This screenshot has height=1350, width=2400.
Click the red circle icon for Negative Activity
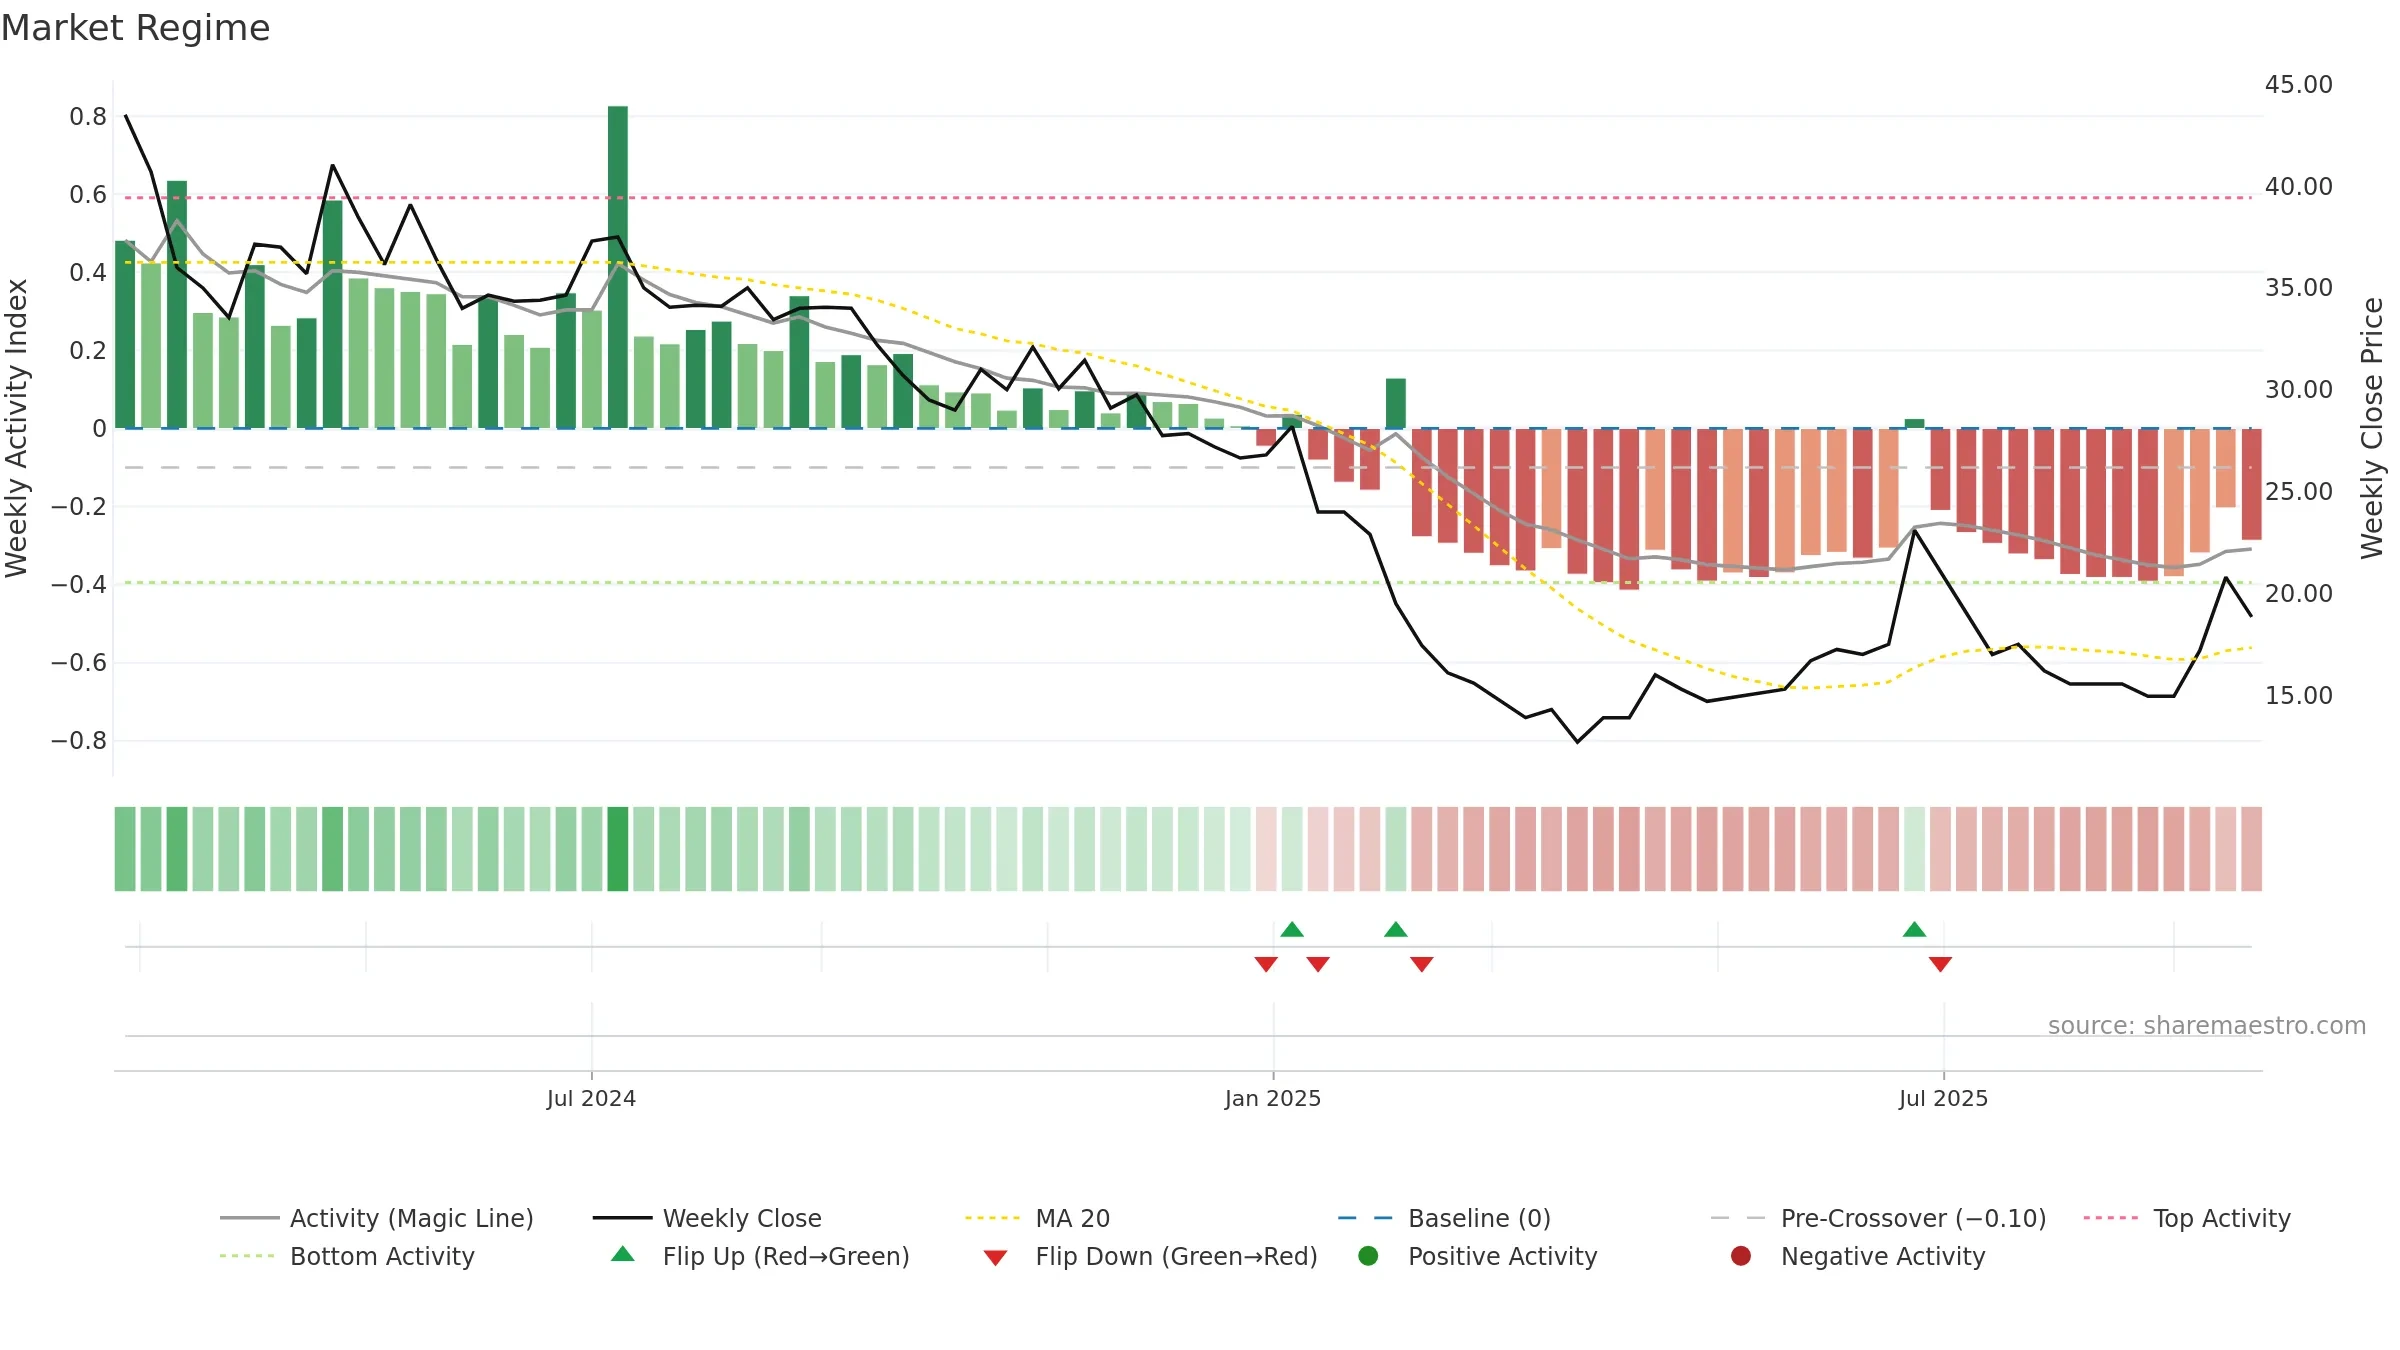1741,1256
